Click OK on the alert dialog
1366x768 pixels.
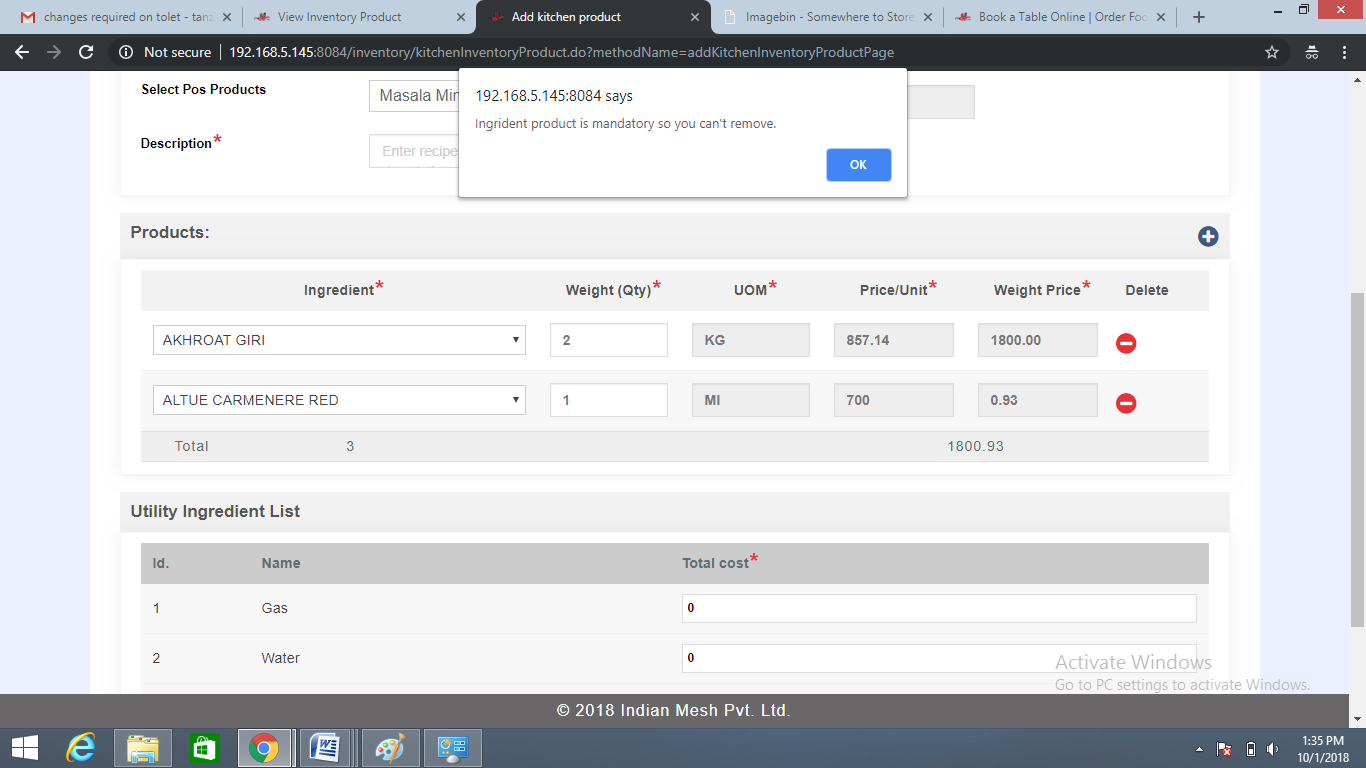[x=858, y=165]
